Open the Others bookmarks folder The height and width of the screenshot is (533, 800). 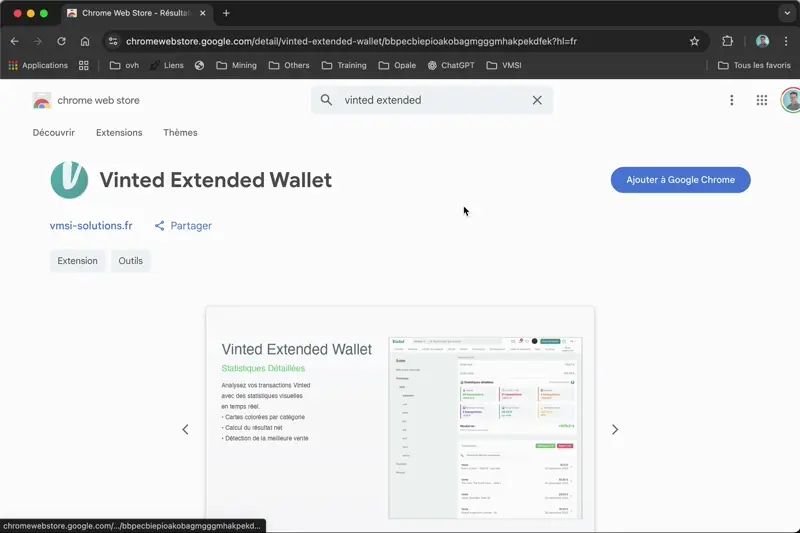[x=289, y=65]
